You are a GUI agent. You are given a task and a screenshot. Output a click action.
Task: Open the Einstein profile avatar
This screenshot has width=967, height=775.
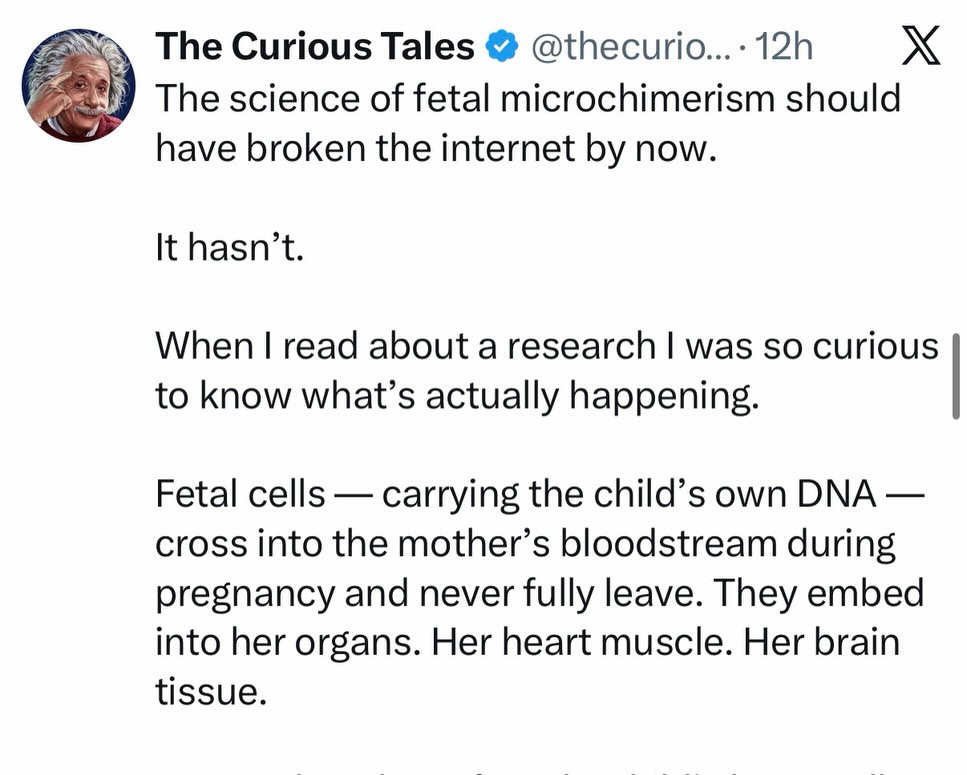pyautogui.click(x=76, y=83)
